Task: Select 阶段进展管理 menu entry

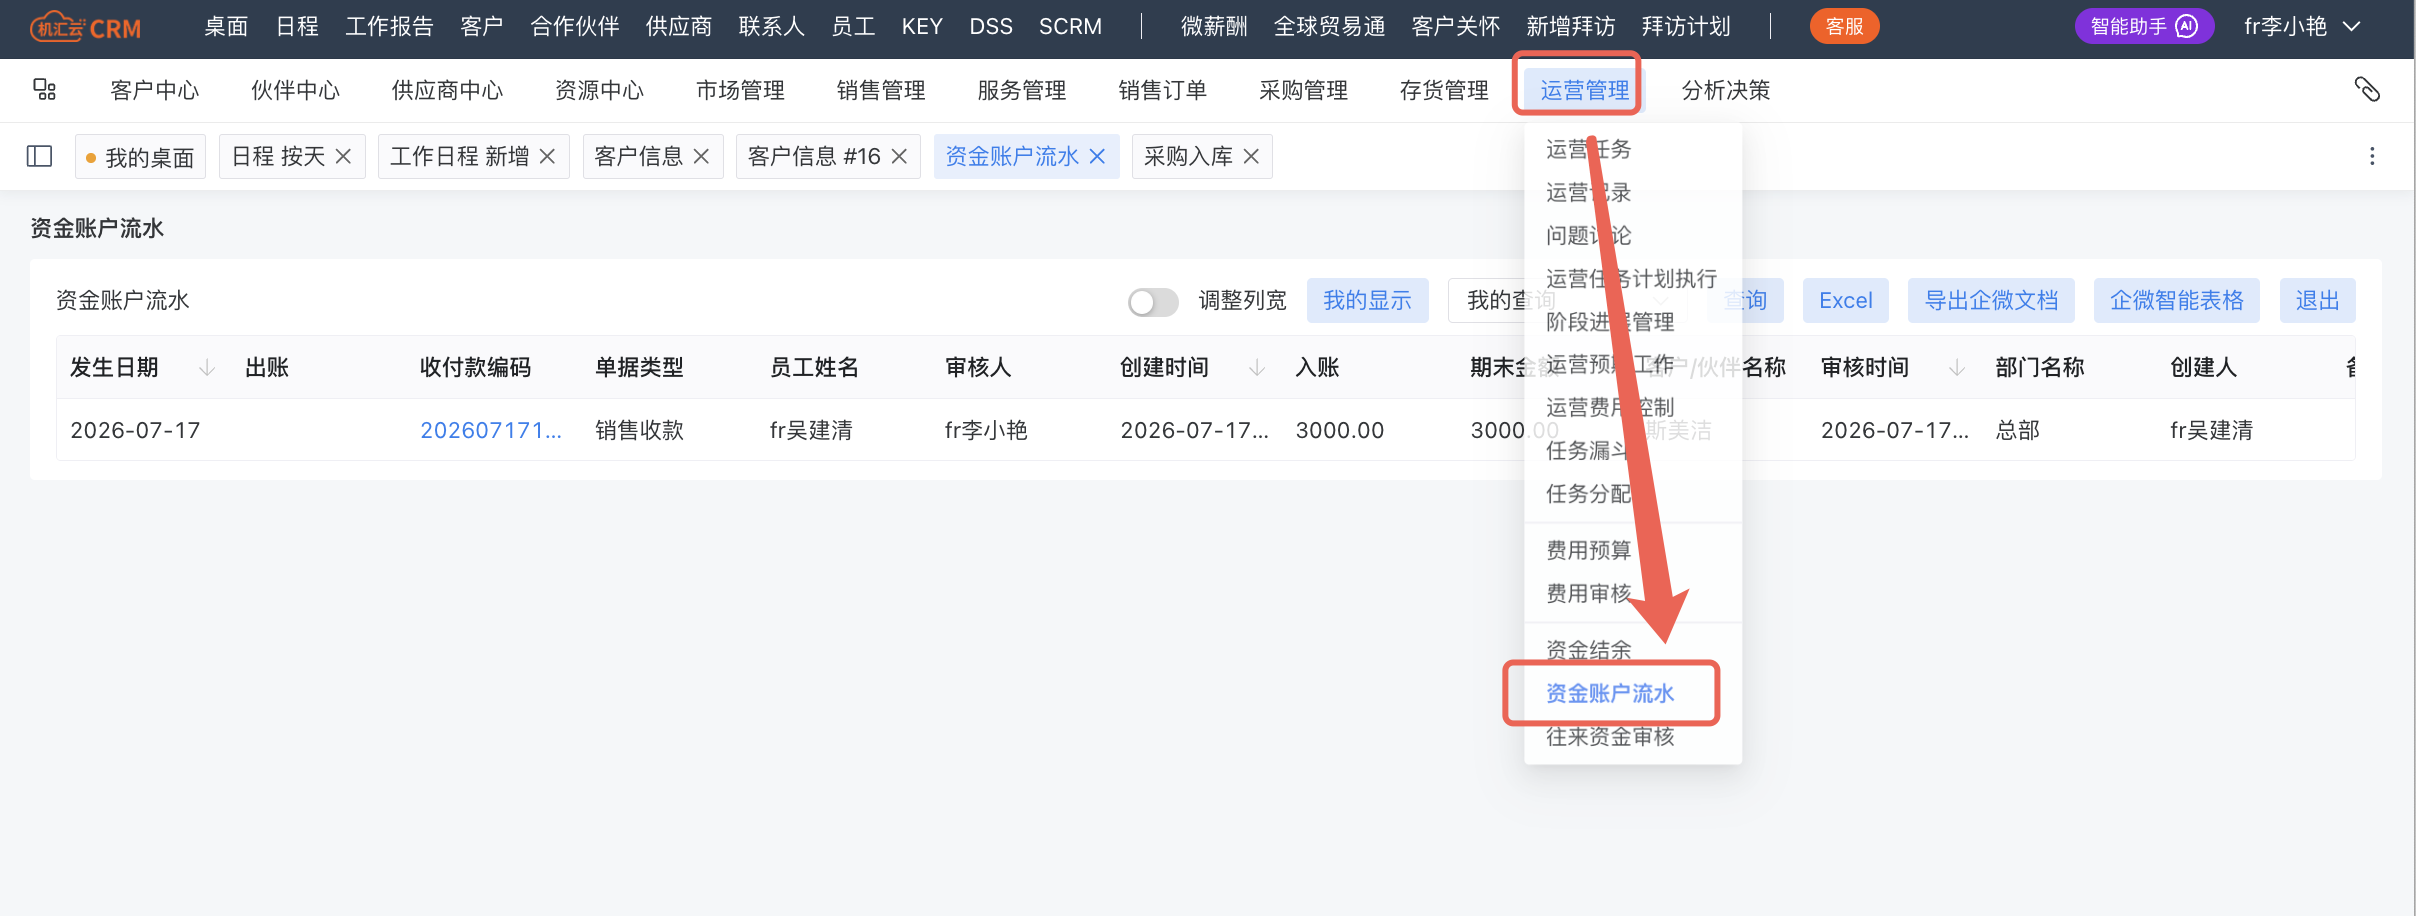Action: 1610,321
